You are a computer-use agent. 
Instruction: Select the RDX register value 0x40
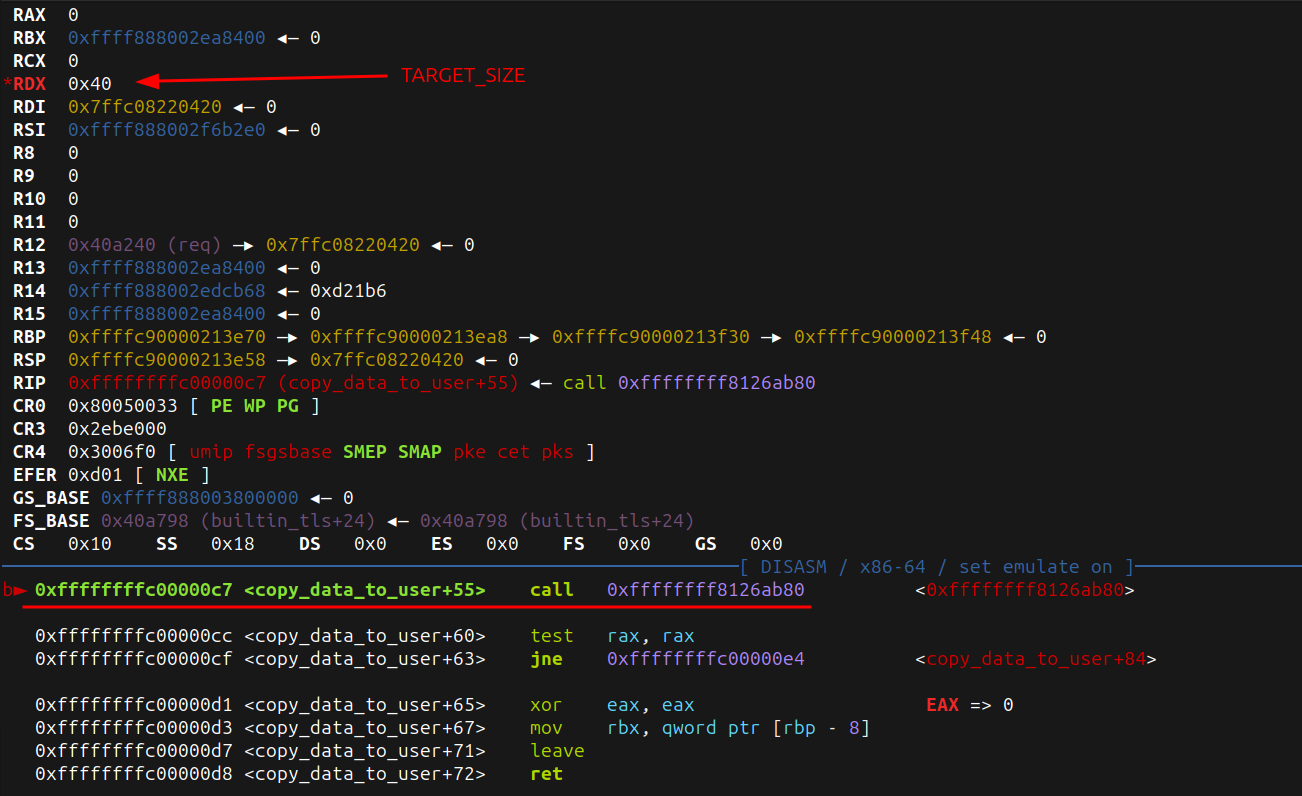90,84
